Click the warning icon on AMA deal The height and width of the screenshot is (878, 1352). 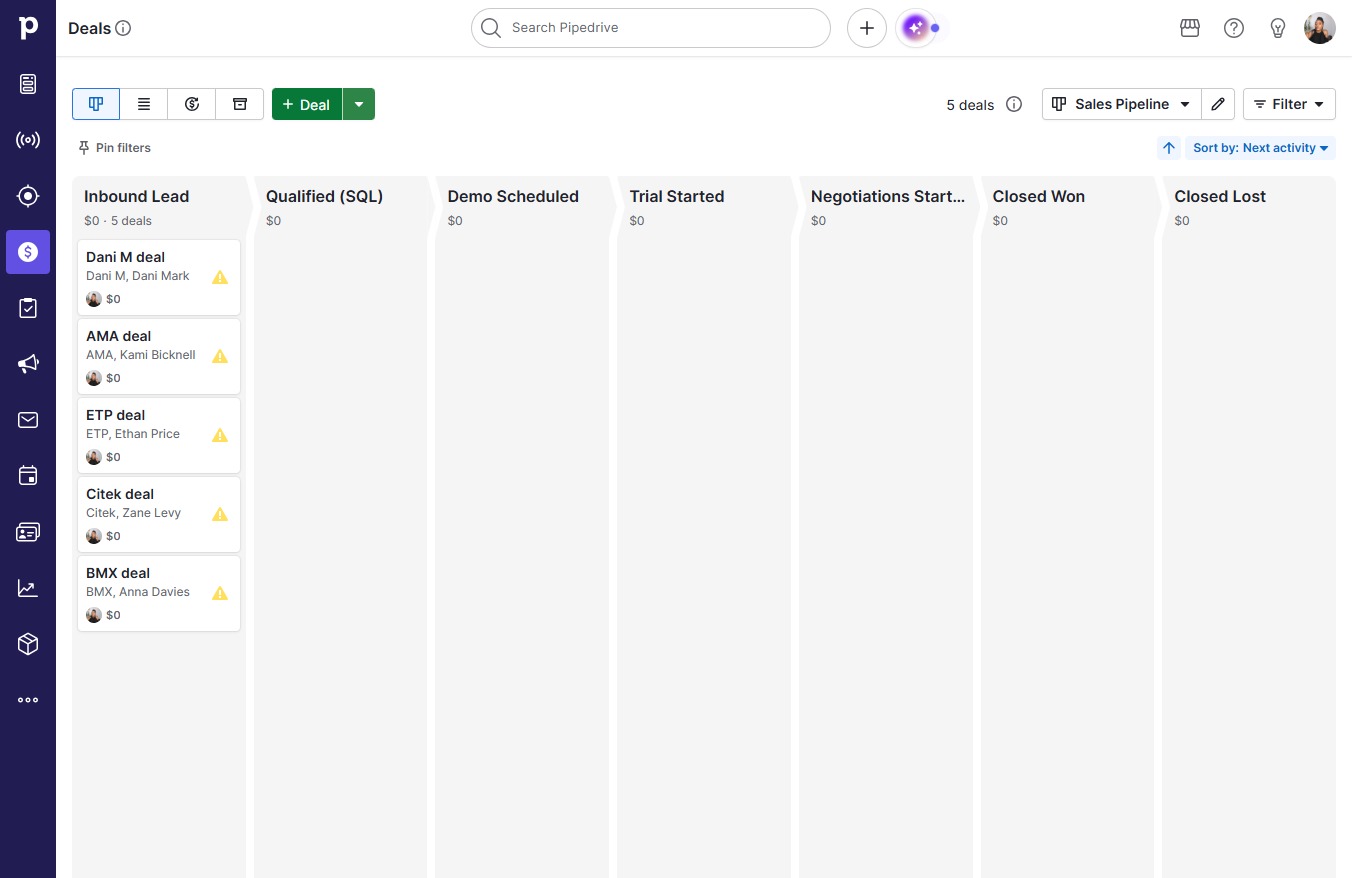220,356
